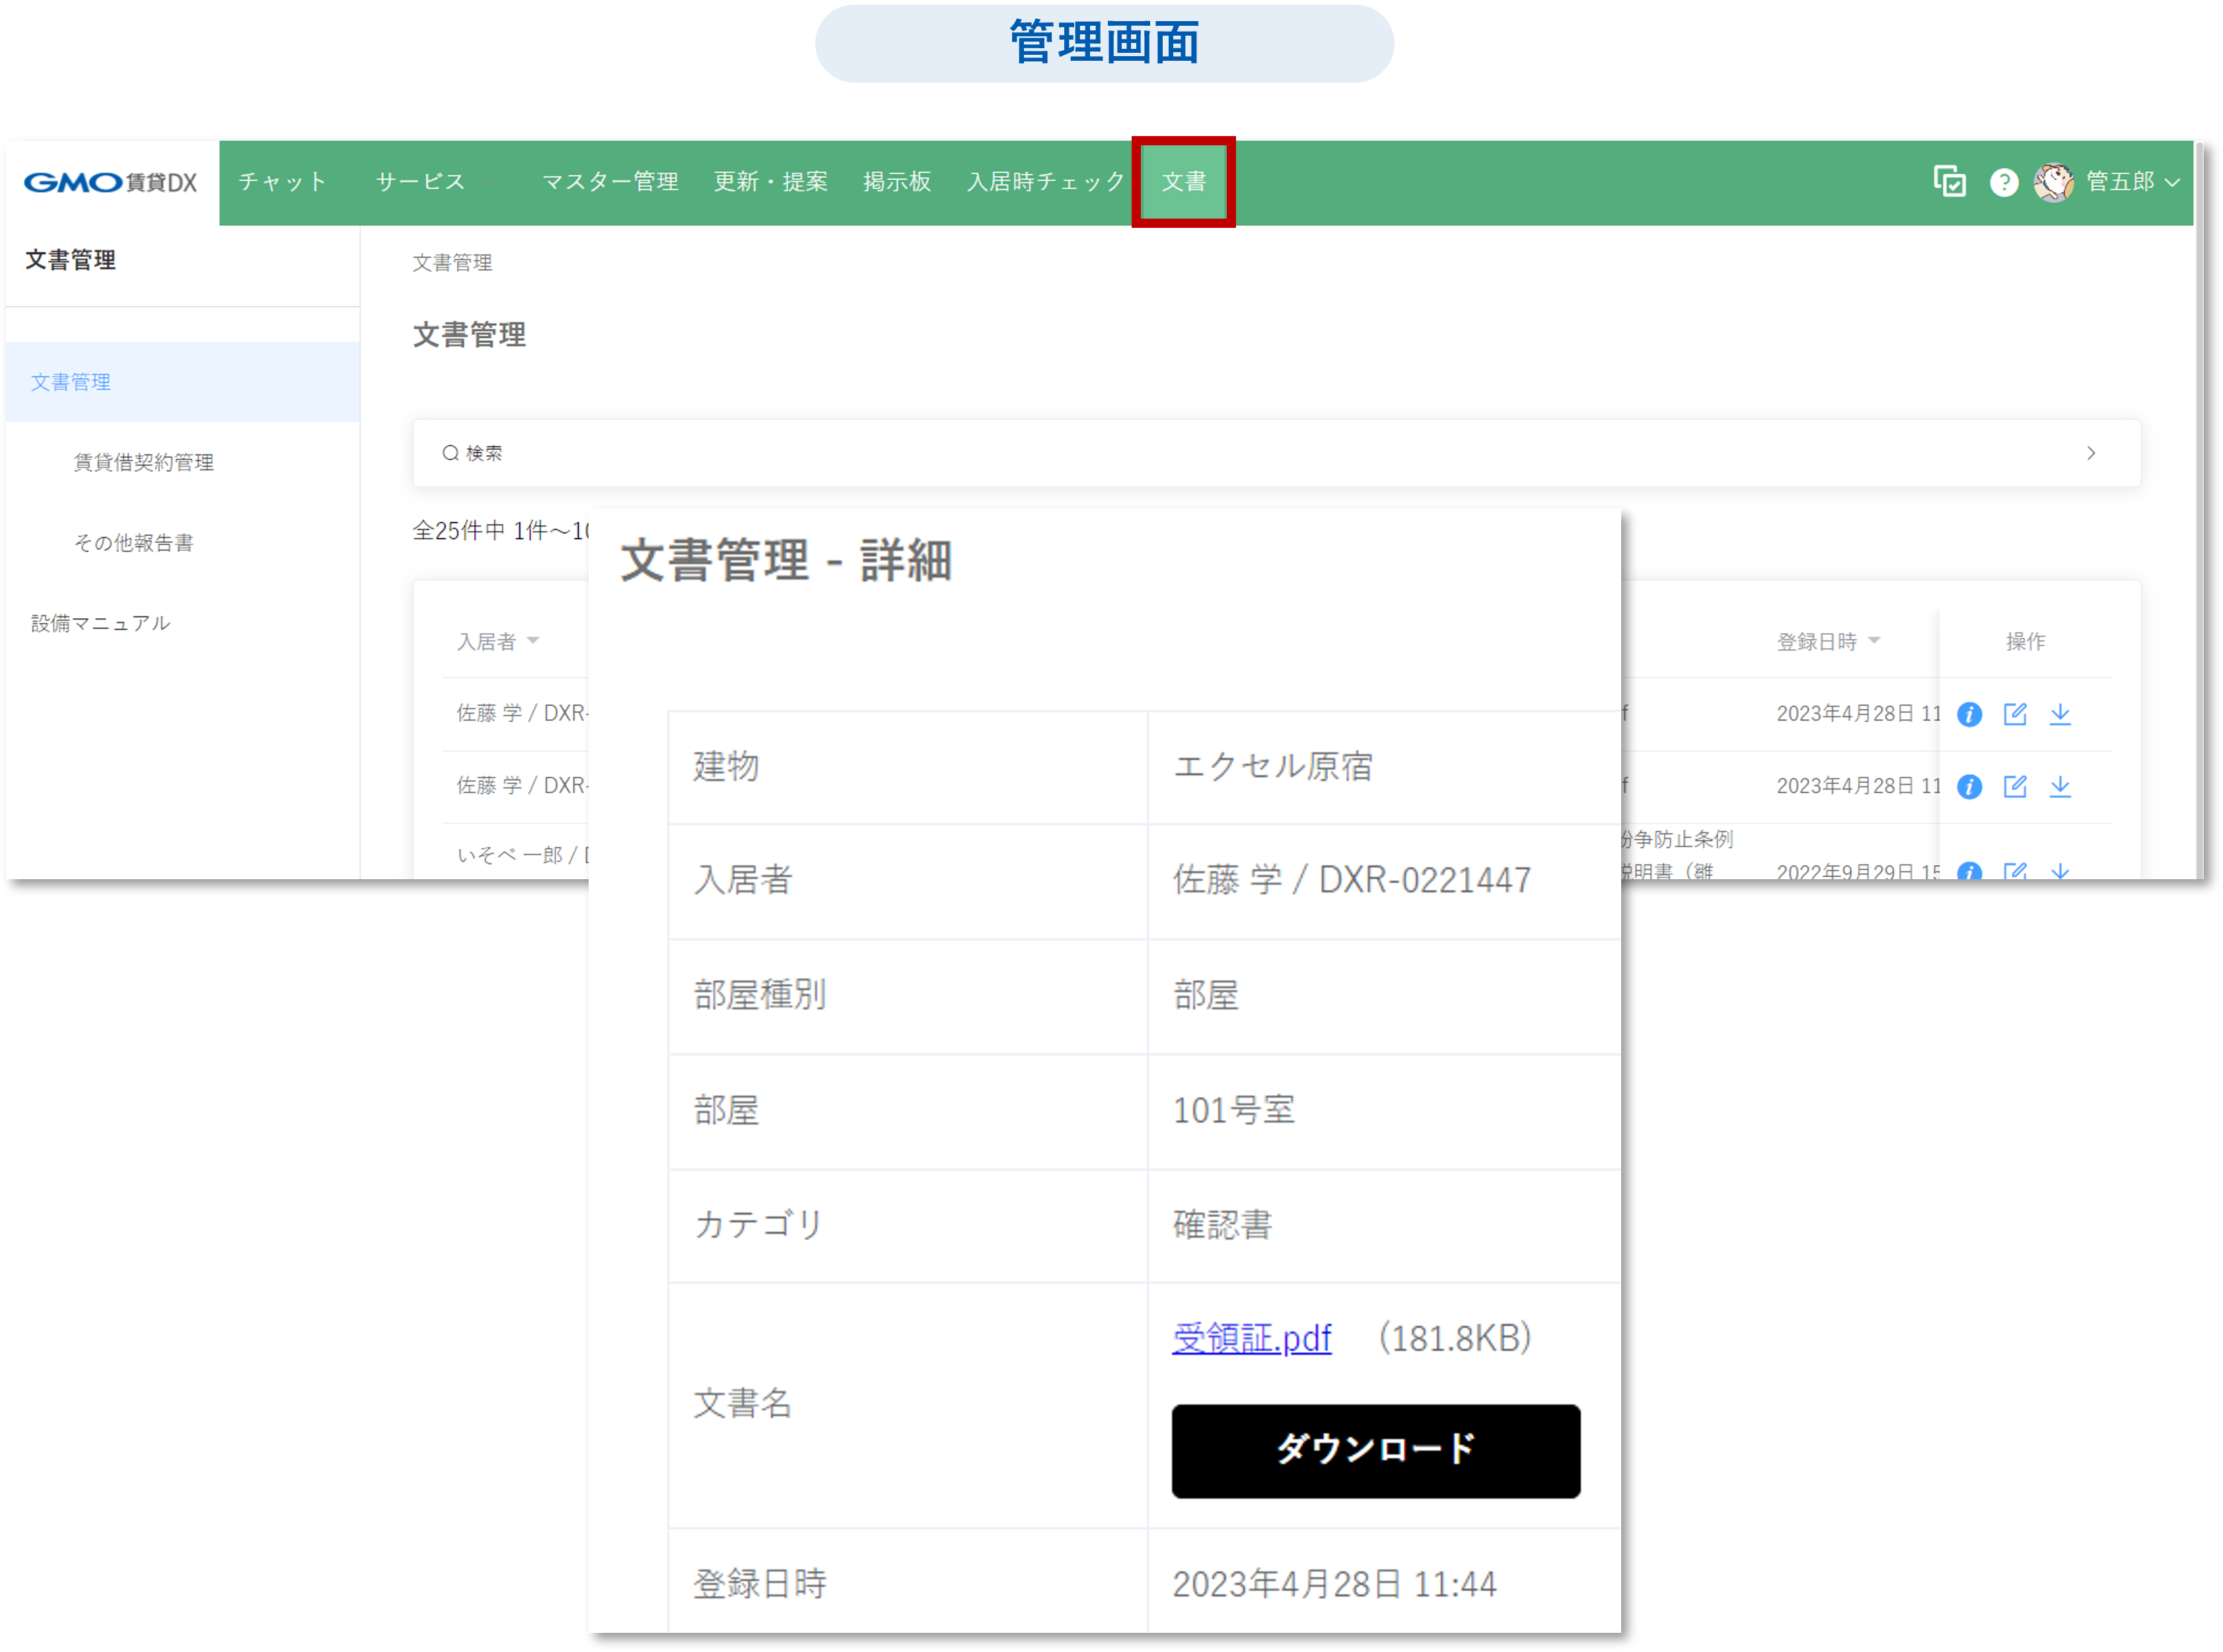Click the GMO 賃貸DX logo
Image resolution: width=2223 pixels, height=1652 pixels.
[x=111, y=182]
